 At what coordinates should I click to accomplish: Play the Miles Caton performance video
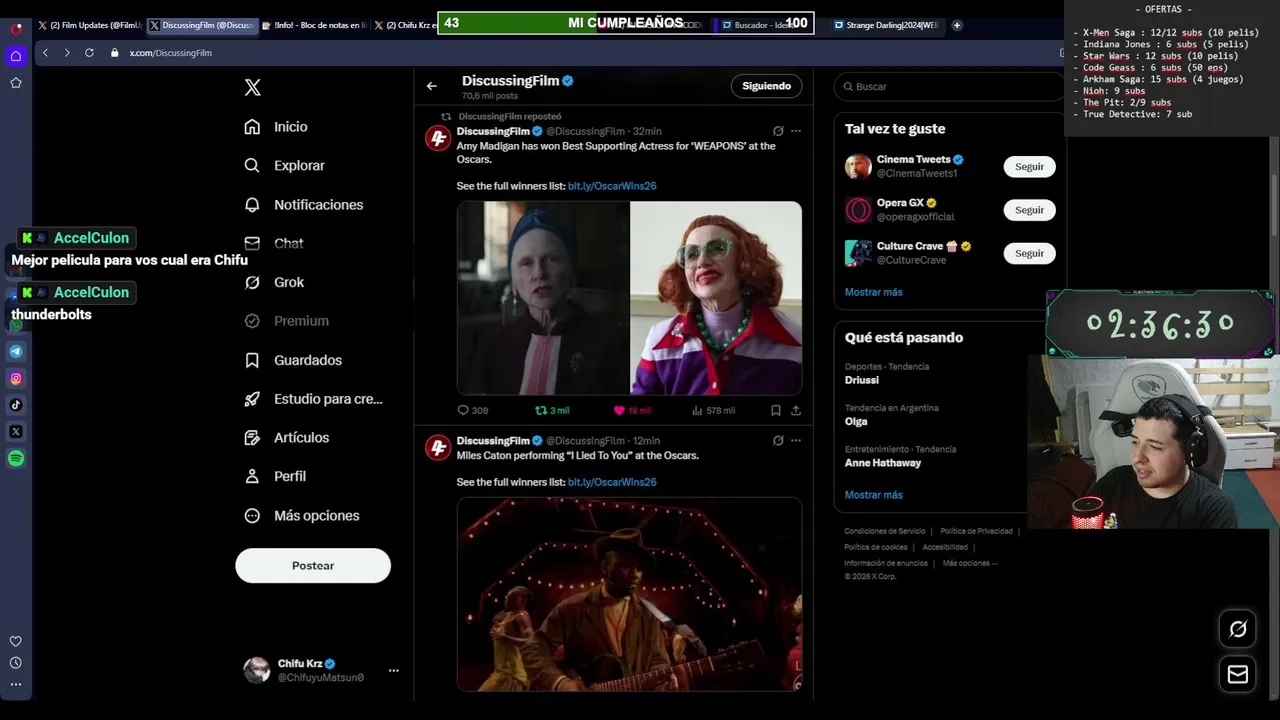(x=629, y=594)
